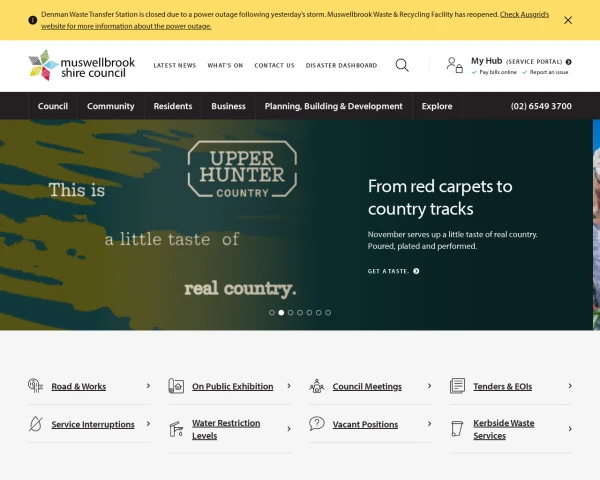
Task: Open the Planning, Building & Development menu
Action: click(x=333, y=106)
